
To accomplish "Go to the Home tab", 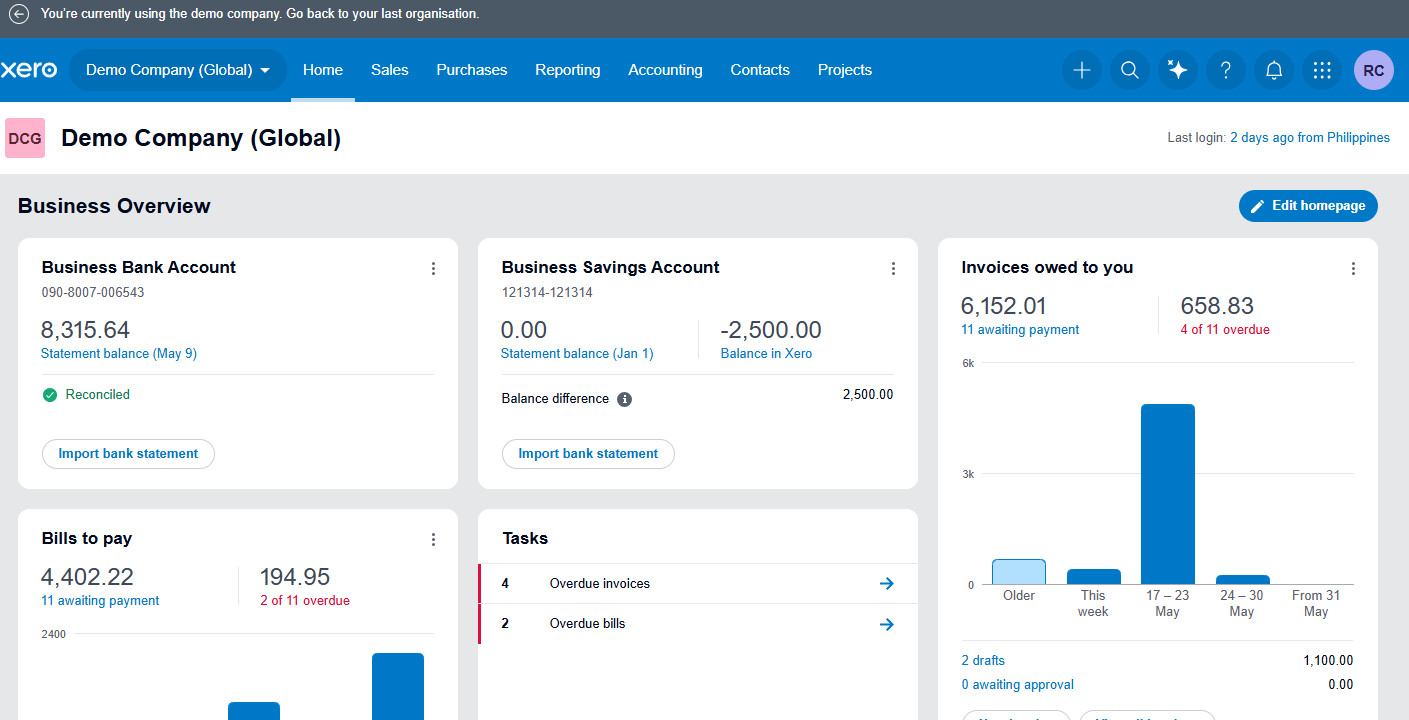I will (x=323, y=70).
